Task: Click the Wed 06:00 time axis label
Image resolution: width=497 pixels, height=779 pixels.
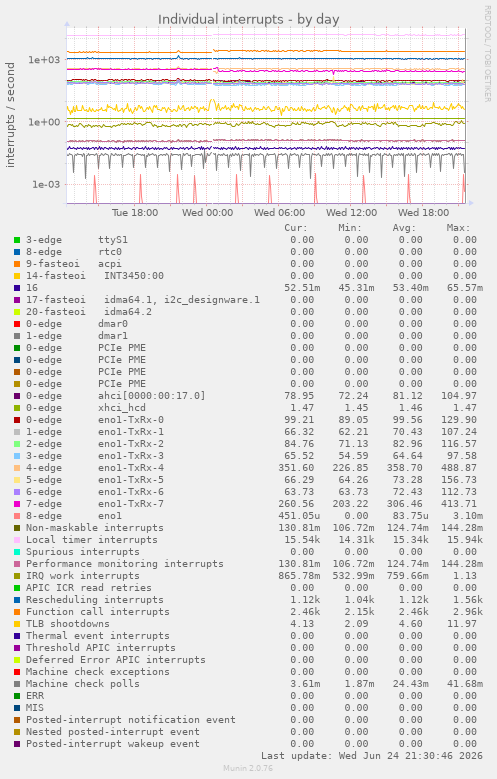Action: point(279,213)
